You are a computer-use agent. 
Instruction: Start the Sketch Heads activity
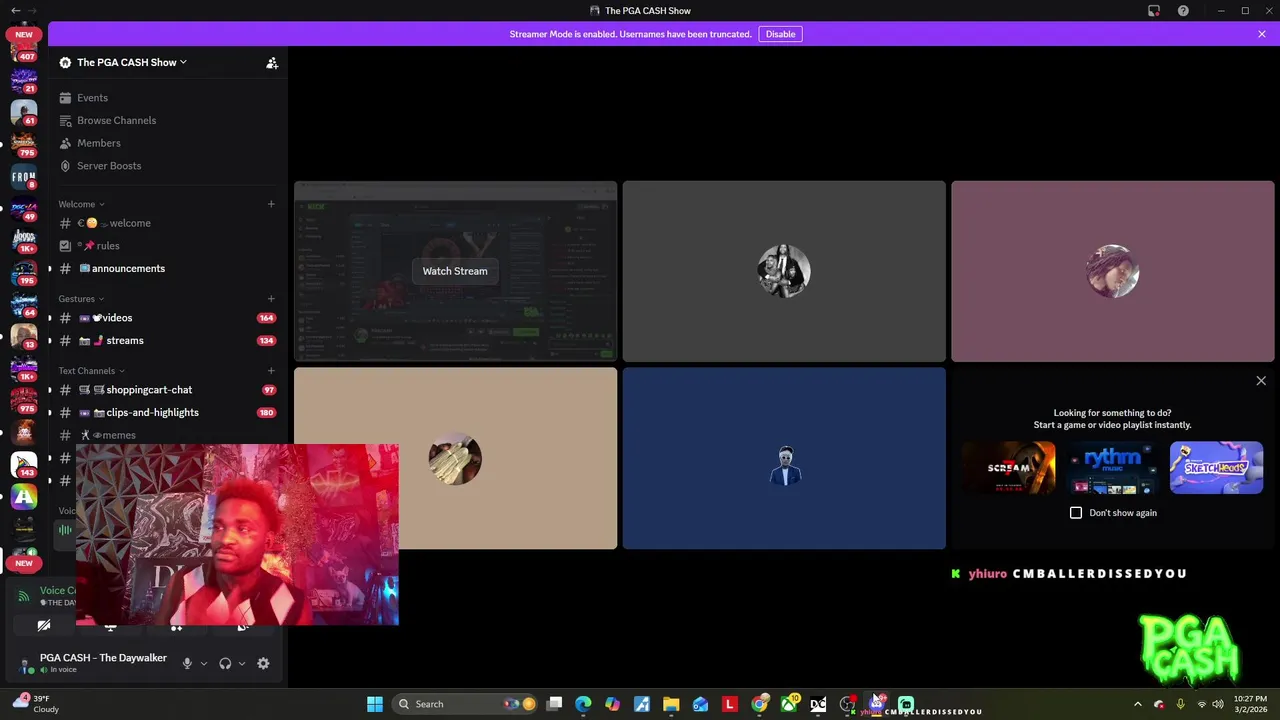pyautogui.click(x=1216, y=468)
